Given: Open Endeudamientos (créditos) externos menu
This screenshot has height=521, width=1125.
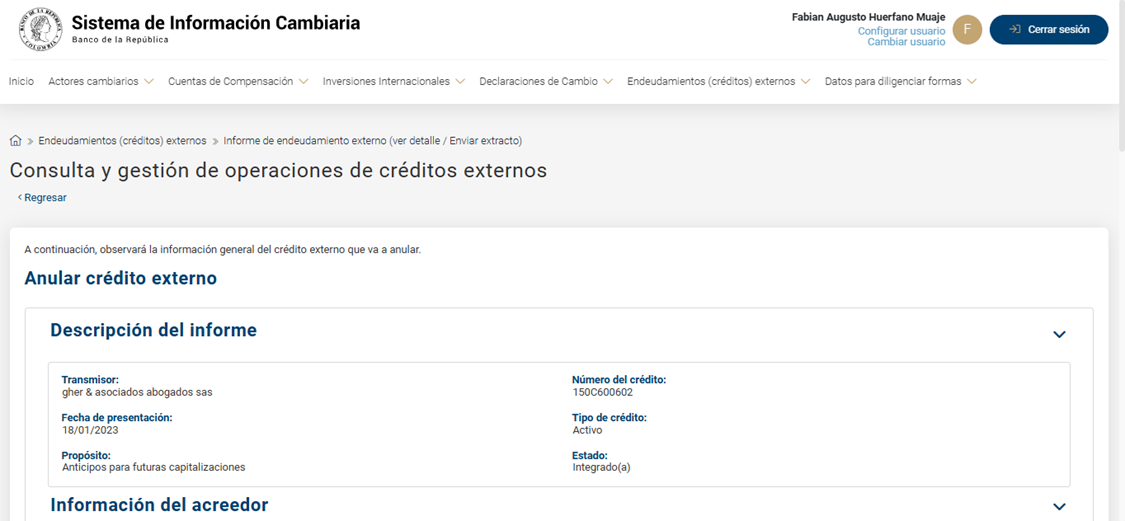Looking at the screenshot, I should (x=718, y=82).
